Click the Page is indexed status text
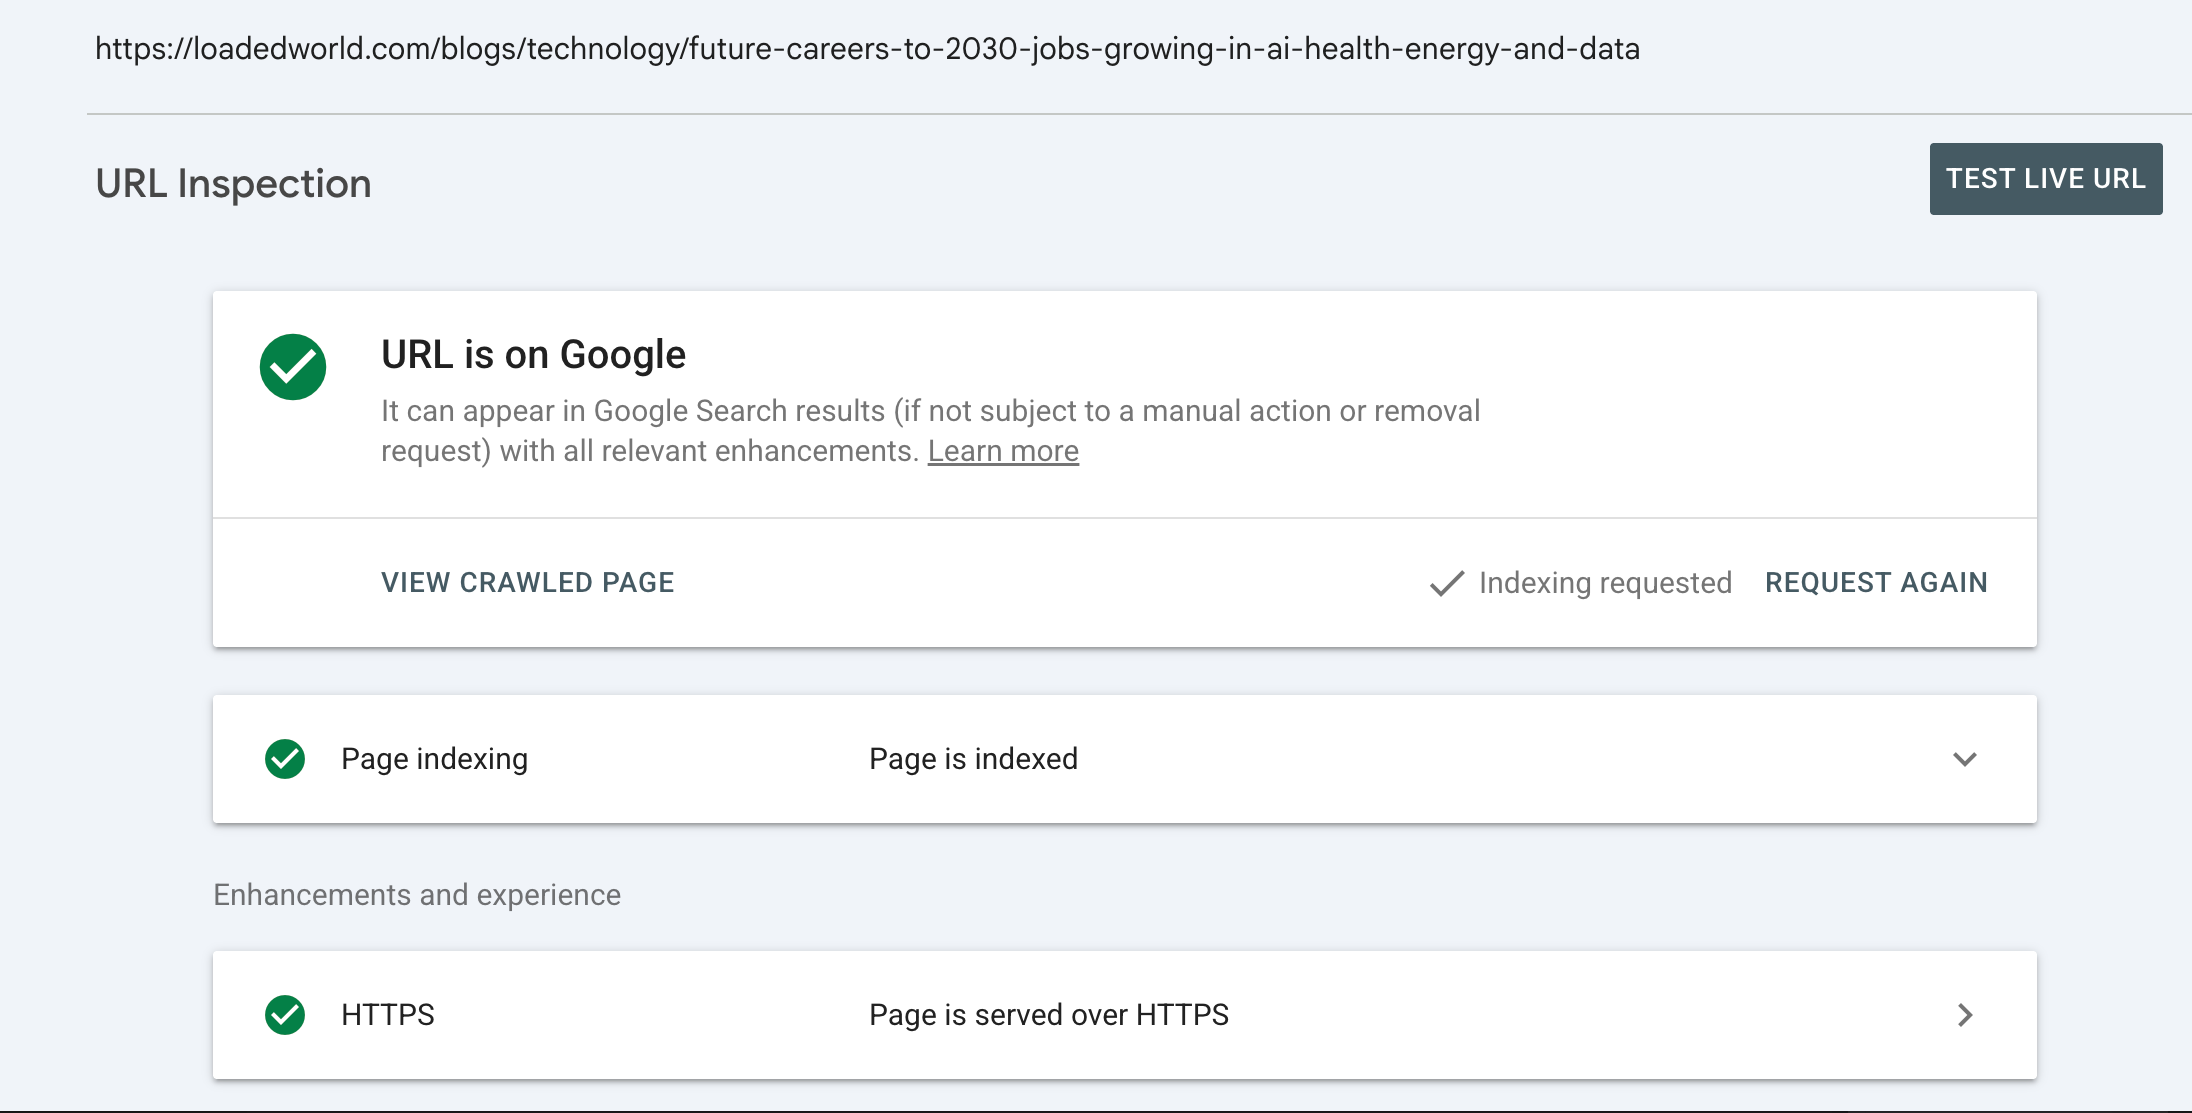Screen dimensions: 2192x1113 click(x=973, y=759)
